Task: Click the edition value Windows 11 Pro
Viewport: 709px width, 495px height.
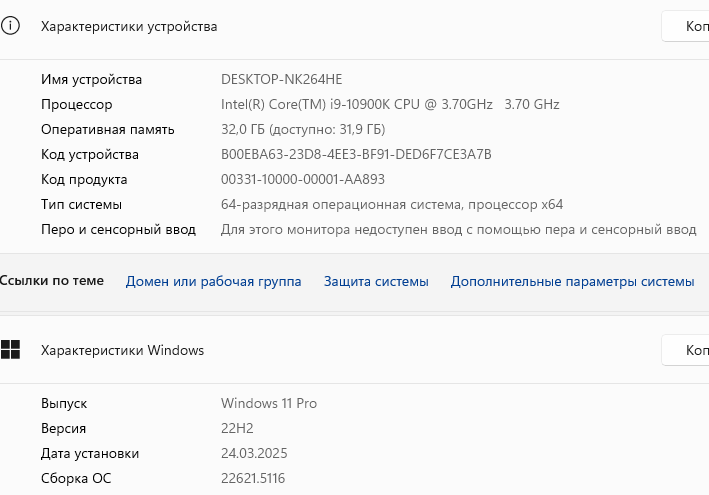Action: coord(269,403)
